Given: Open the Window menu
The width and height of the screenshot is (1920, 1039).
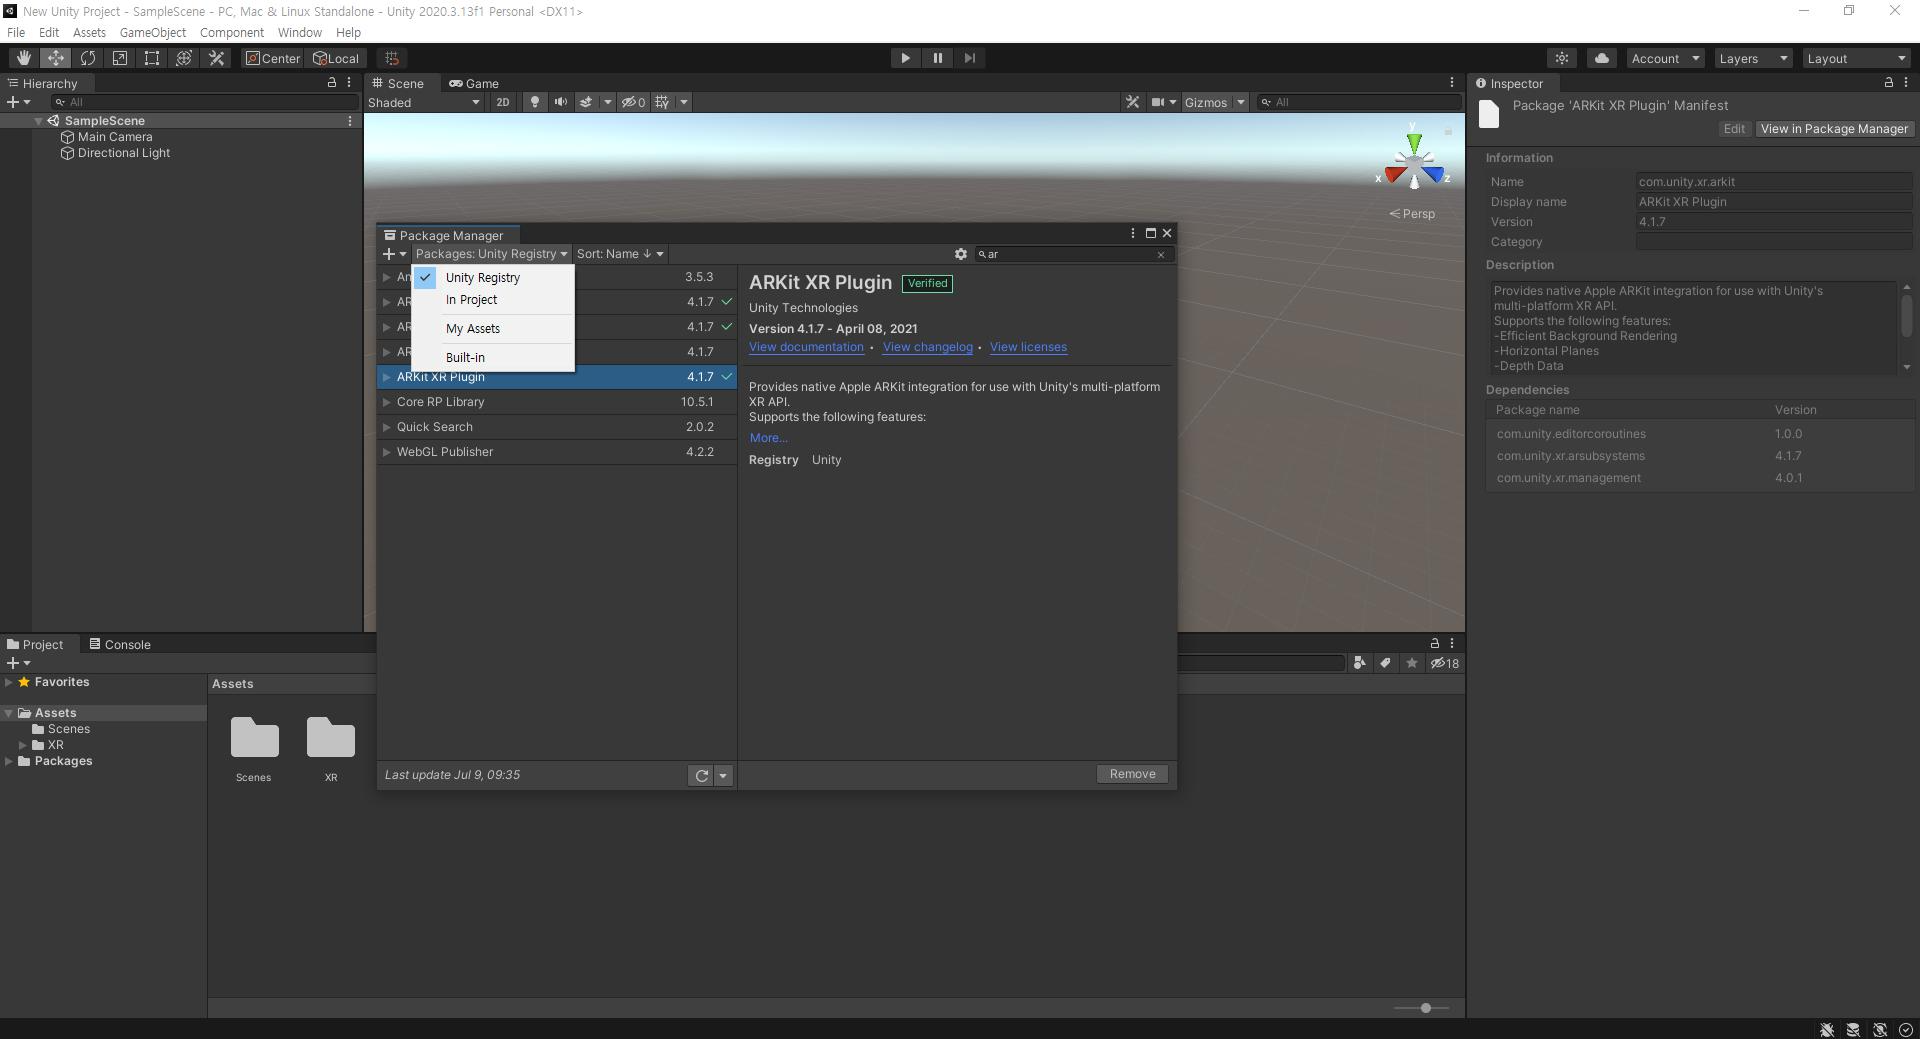Looking at the screenshot, I should pos(300,32).
